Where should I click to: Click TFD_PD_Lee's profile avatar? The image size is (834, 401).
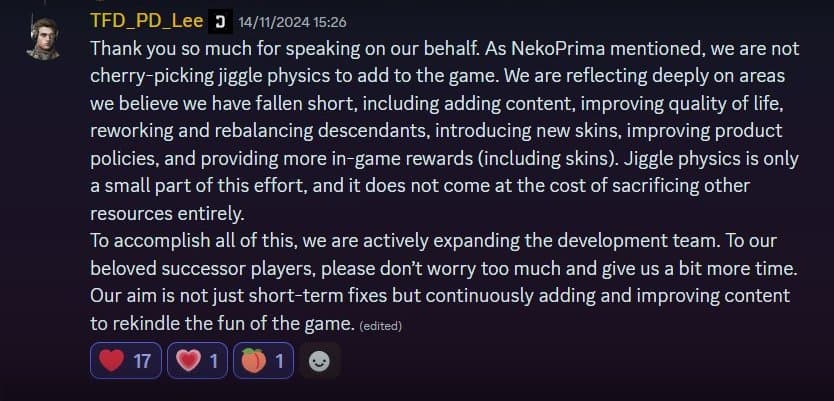pyautogui.click(x=45, y=36)
